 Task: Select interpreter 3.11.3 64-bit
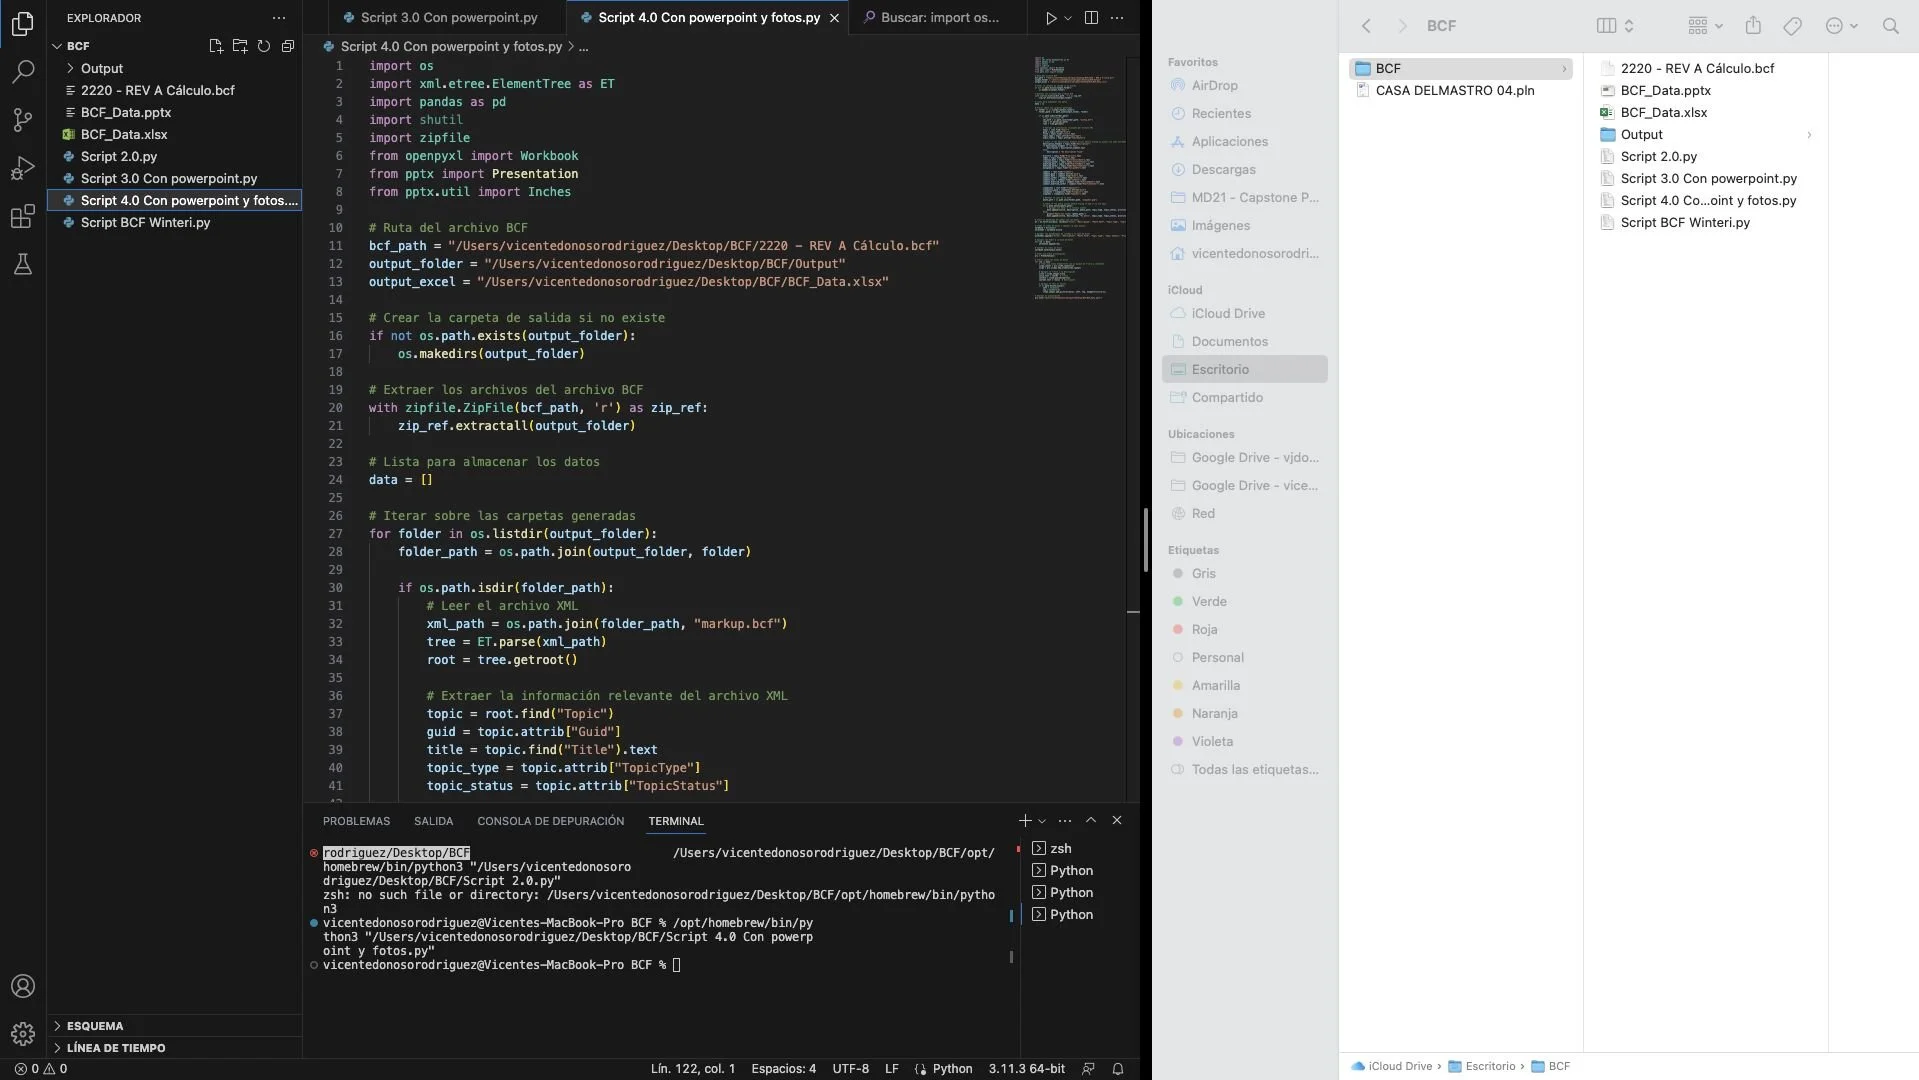click(x=1026, y=1069)
